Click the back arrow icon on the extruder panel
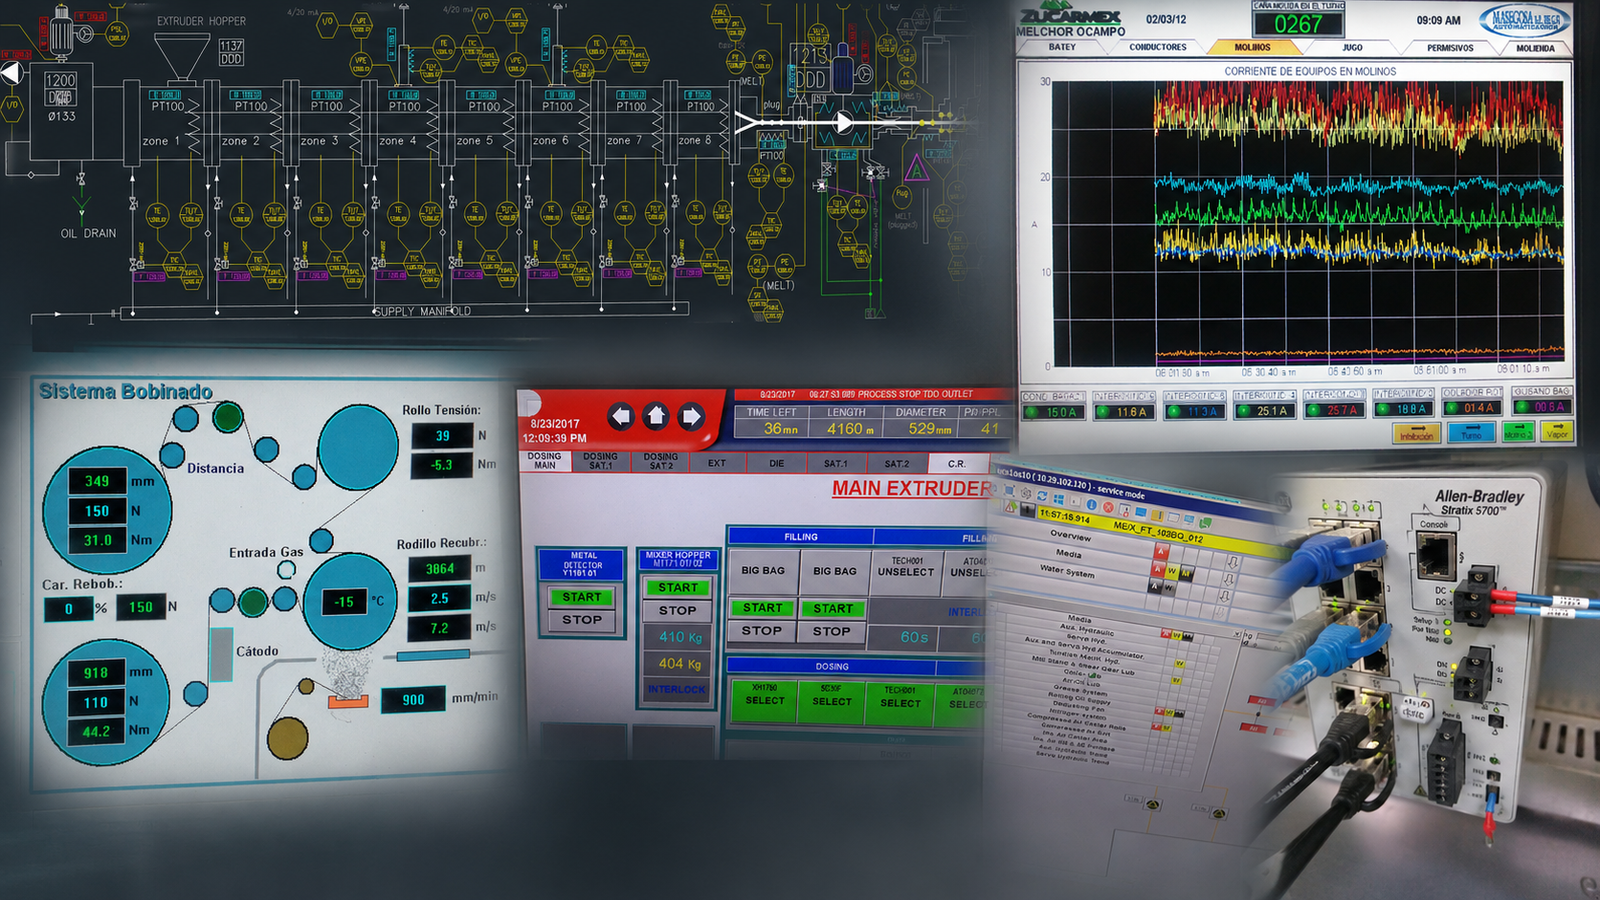Image resolution: width=1600 pixels, height=900 pixels. (x=621, y=416)
